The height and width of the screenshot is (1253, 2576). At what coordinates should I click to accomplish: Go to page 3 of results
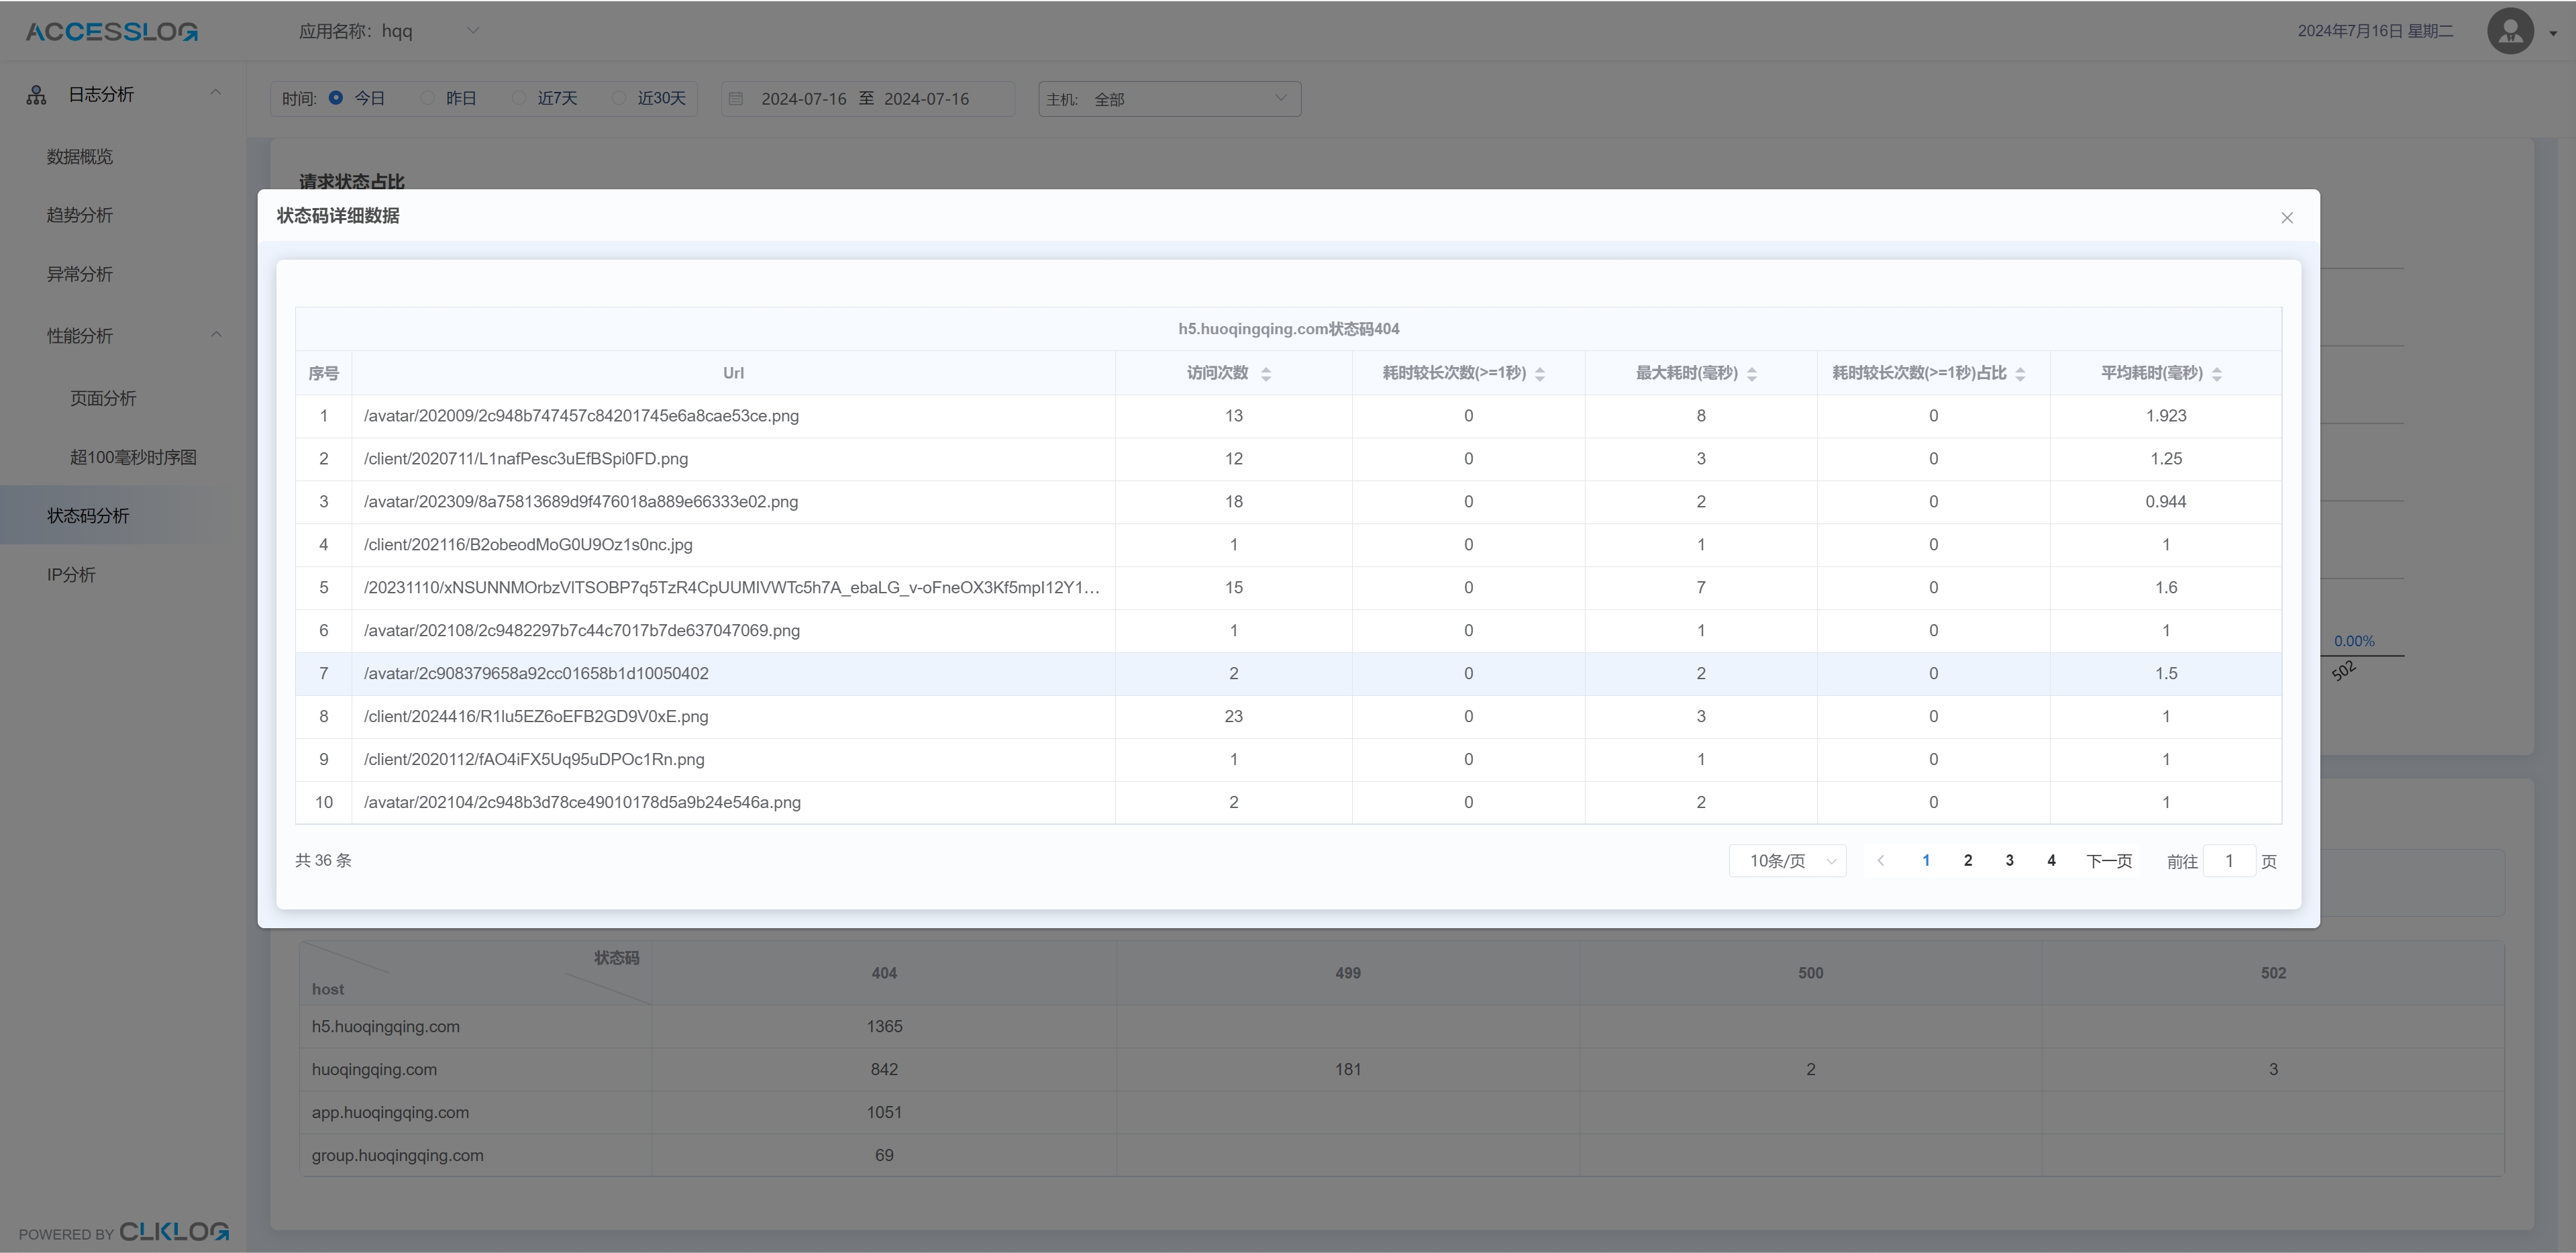(2009, 861)
